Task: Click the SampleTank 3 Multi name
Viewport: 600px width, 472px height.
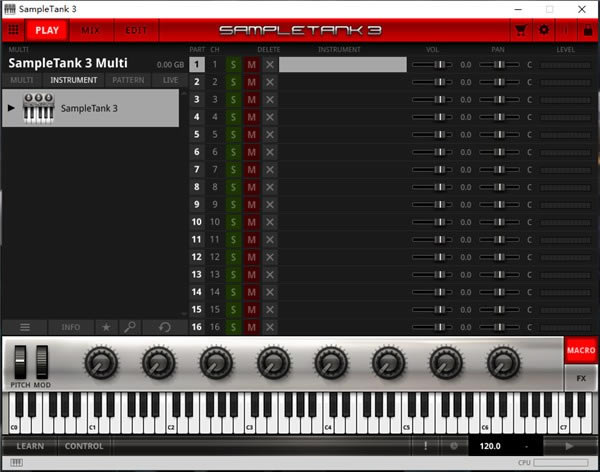Action: pos(68,63)
